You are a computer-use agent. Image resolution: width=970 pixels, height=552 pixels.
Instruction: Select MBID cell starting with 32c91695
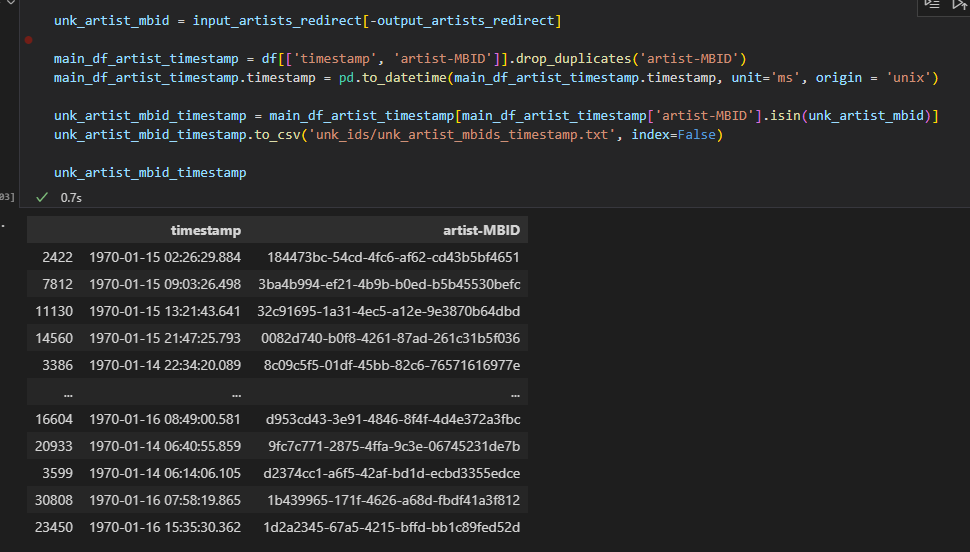[x=388, y=311]
